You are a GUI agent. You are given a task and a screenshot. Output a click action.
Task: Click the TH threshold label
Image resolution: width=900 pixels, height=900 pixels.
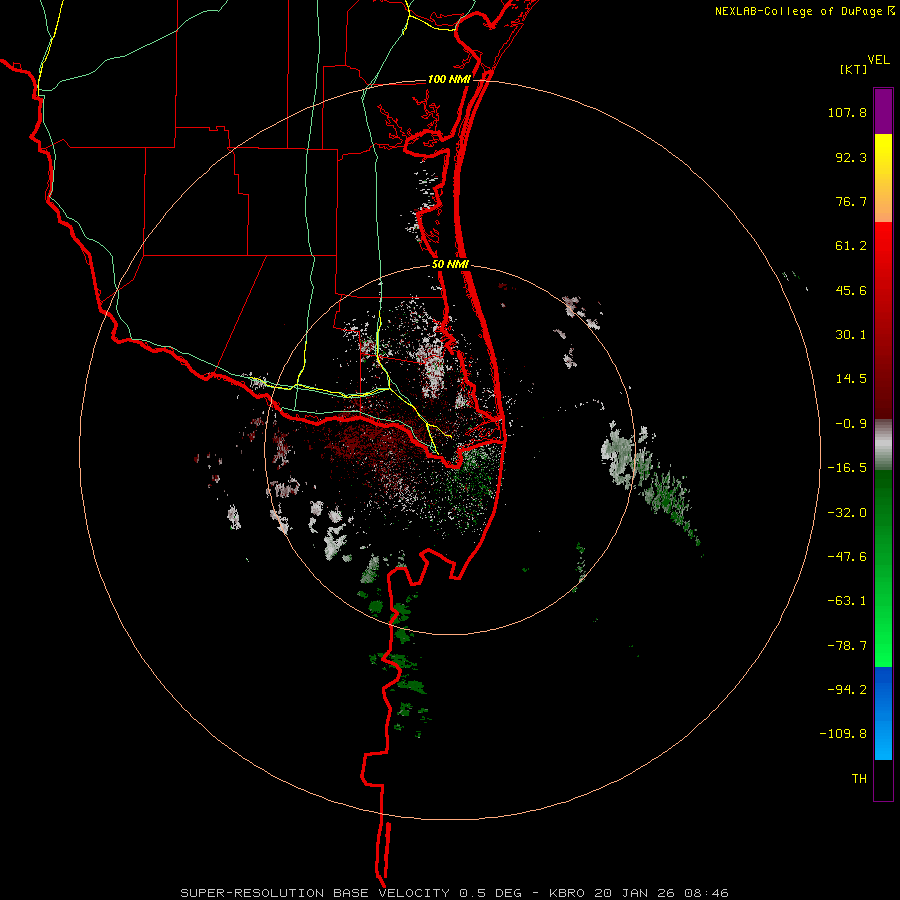pyautogui.click(x=859, y=778)
